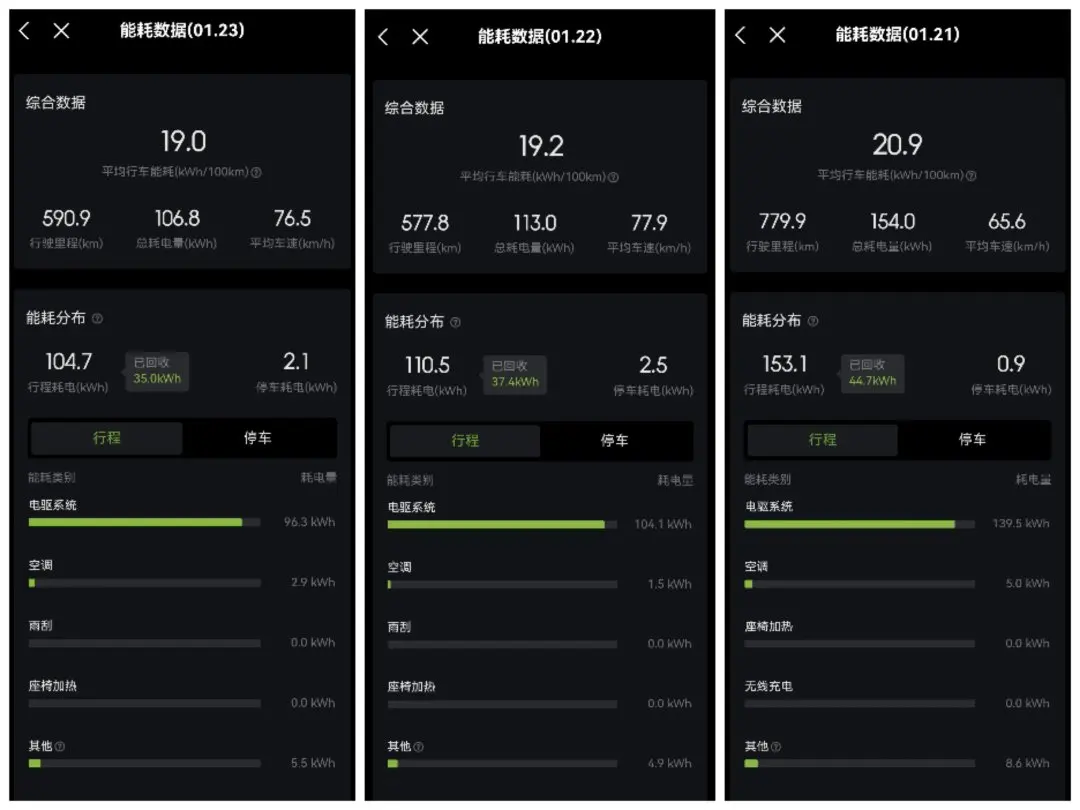
Task: Select the 行程 tab on the 01.22 screen
Action: tap(465, 441)
